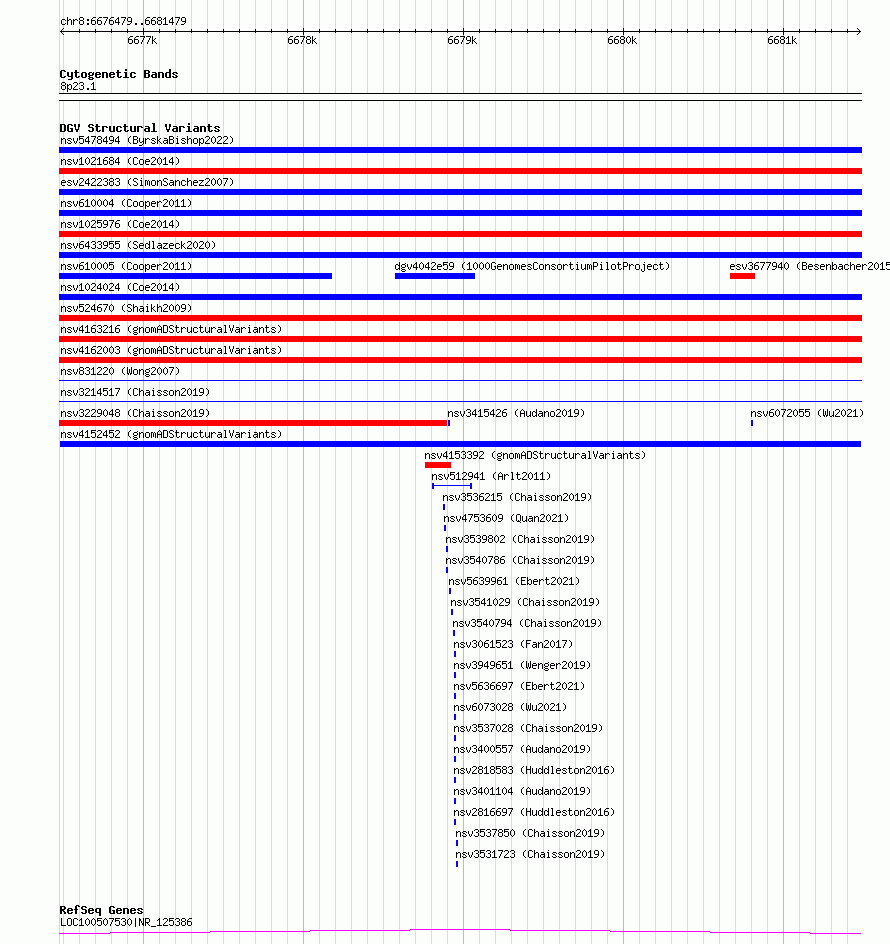Click the 6678k ruler tick label

[x=302, y=40]
